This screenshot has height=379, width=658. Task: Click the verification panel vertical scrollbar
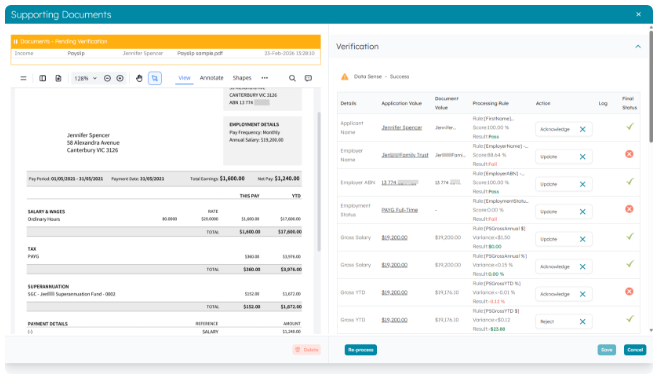coord(651,86)
